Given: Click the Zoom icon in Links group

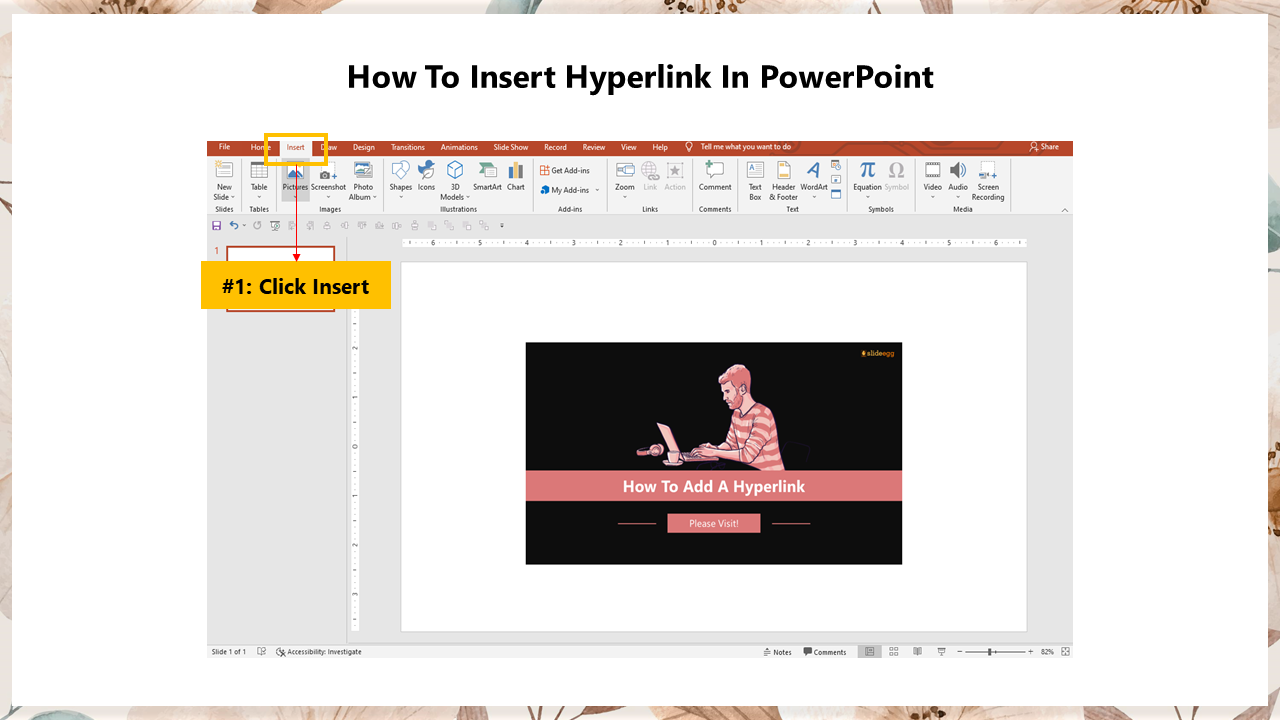Looking at the screenshot, I should coord(625,170).
